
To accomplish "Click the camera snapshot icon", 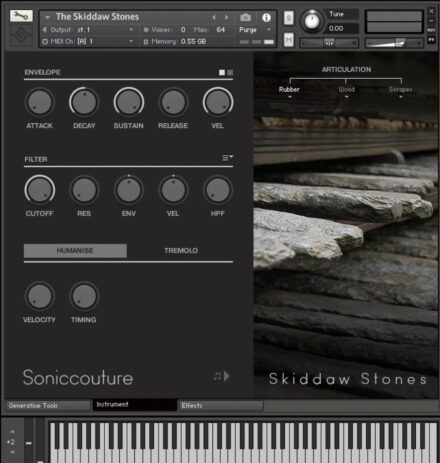I will point(245,17).
